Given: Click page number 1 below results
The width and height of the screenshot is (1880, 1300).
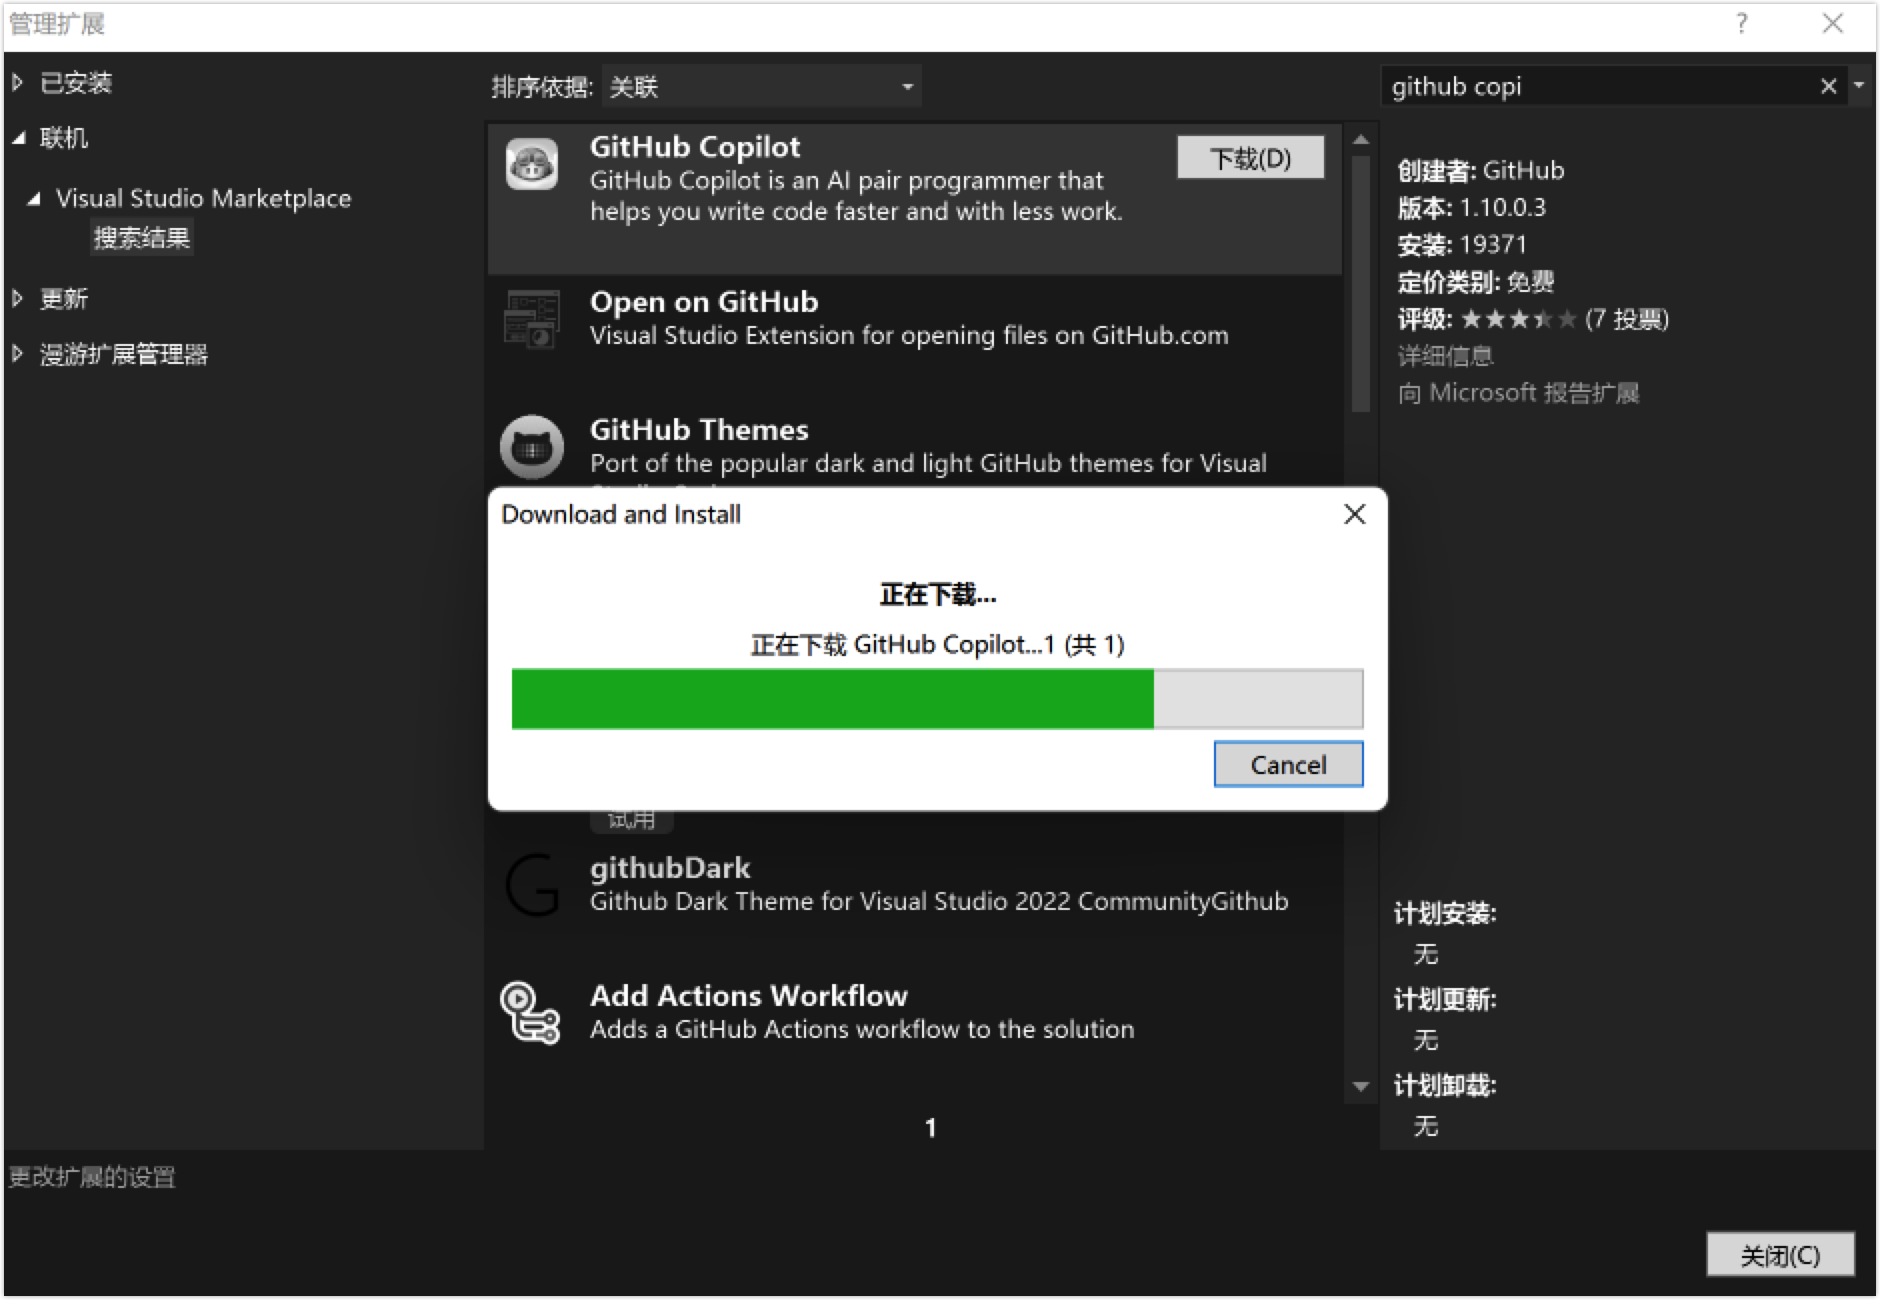Looking at the screenshot, I should click(930, 1128).
